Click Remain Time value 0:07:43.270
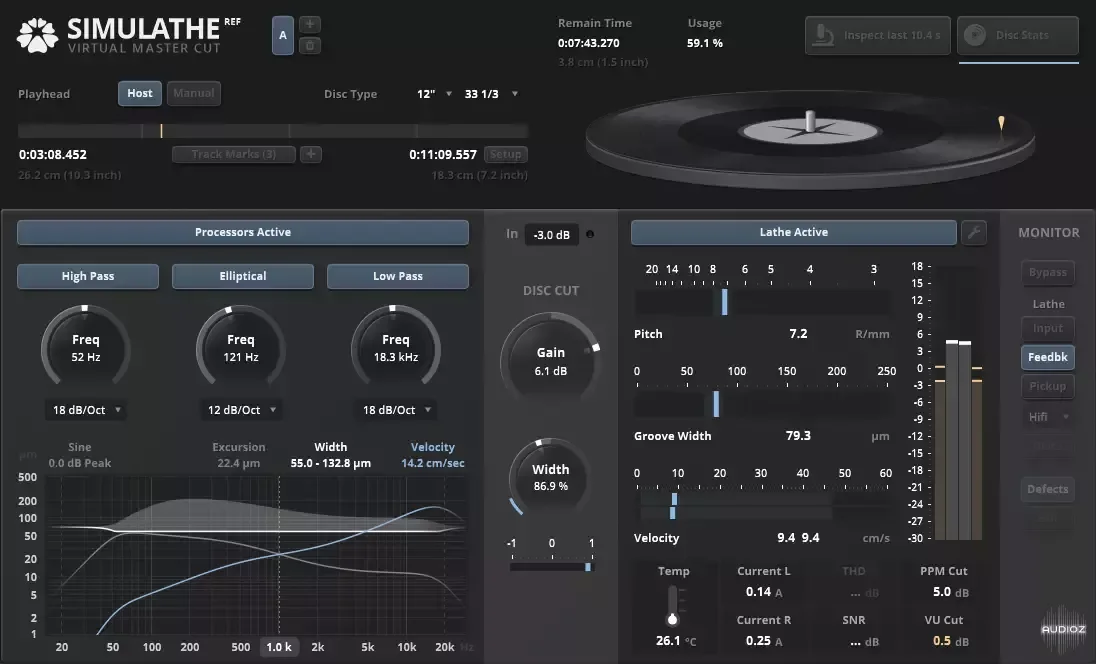Image resolution: width=1096 pixels, height=664 pixels. (x=589, y=43)
